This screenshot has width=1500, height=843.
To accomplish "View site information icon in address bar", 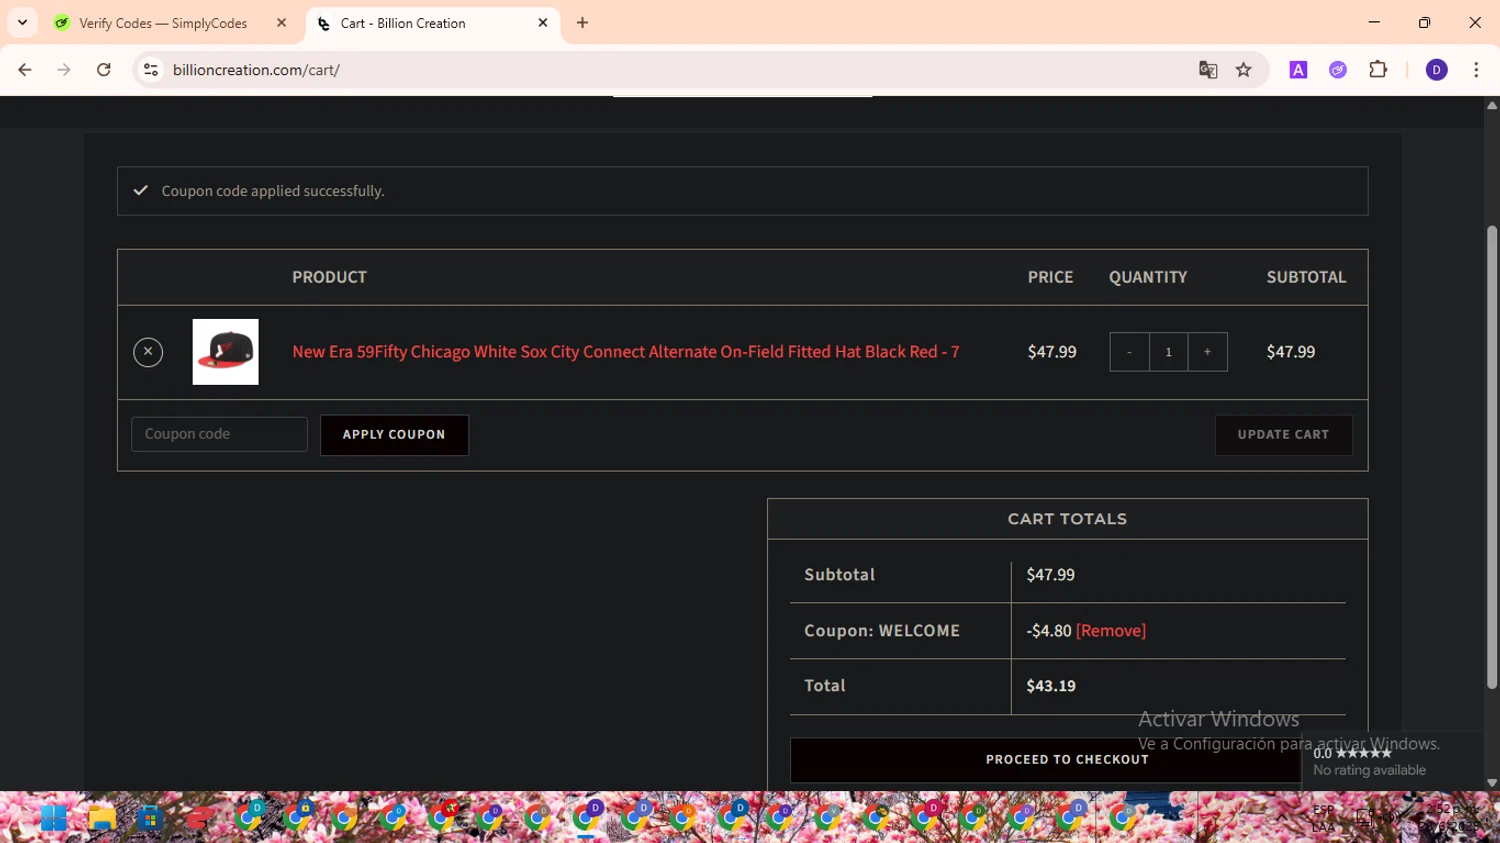I will click(x=151, y=70).
